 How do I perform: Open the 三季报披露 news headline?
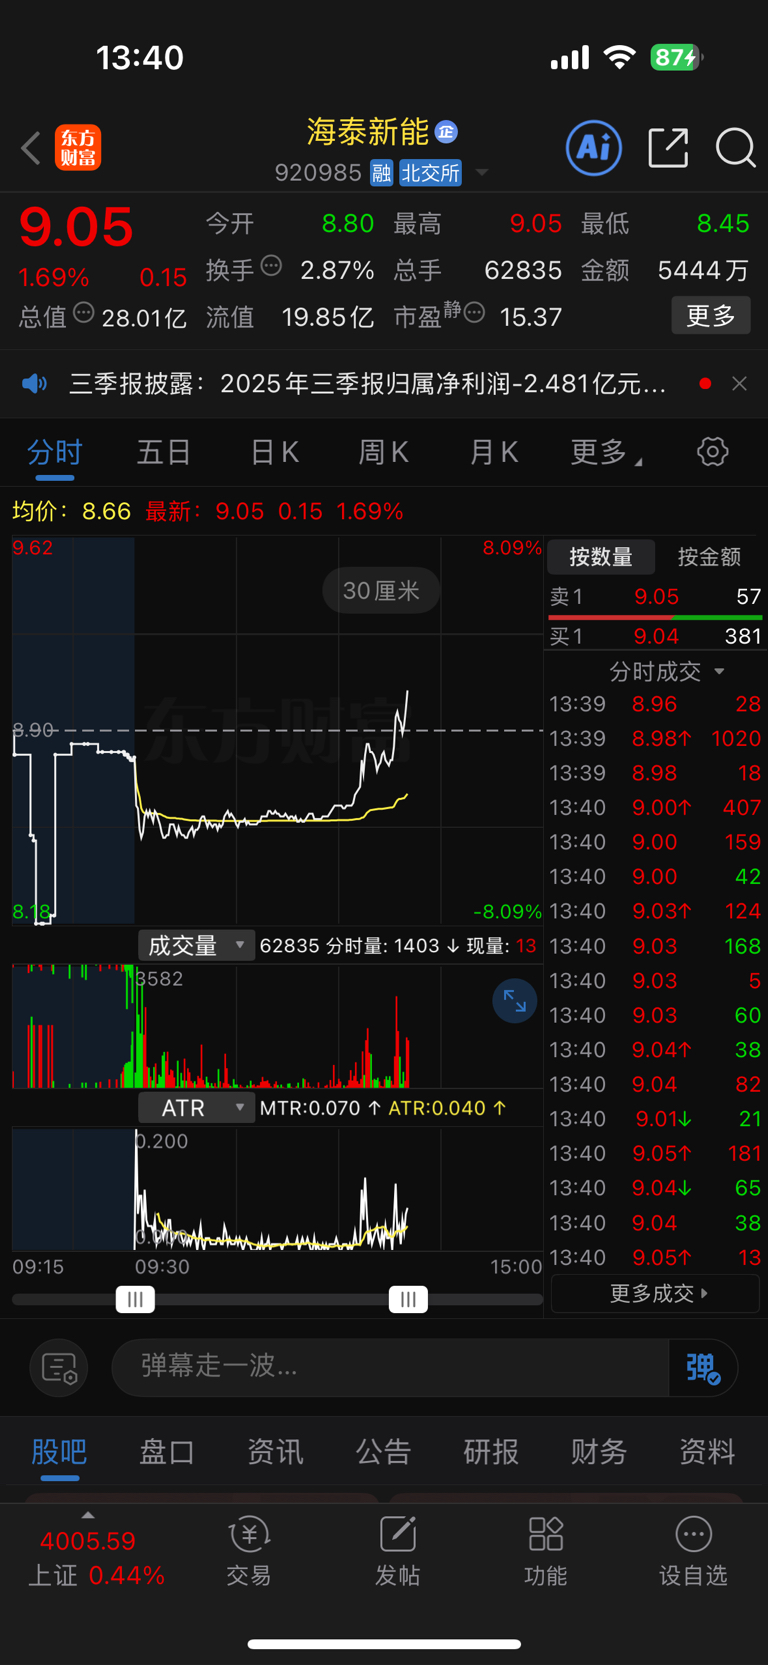pyautogui.click(x=367, y=384)
